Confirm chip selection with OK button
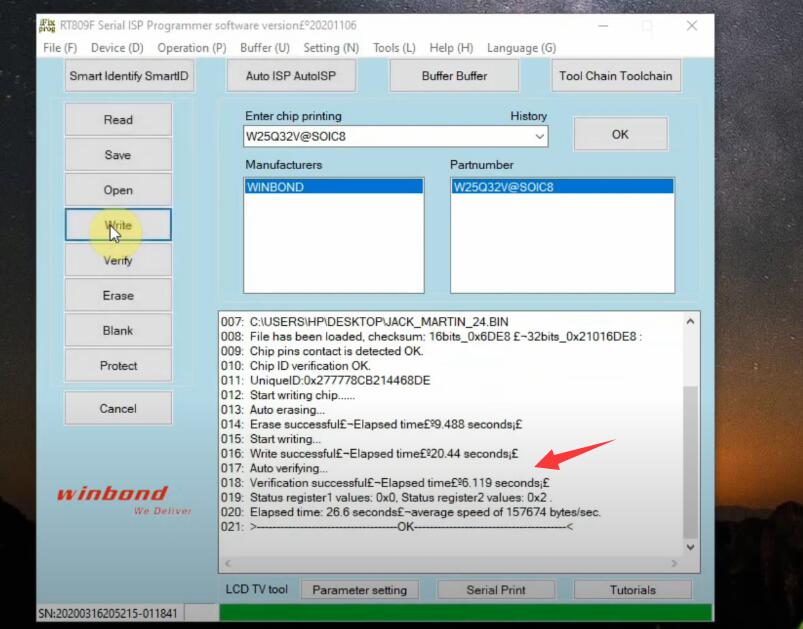Viewport: 803px width, 629px height. click(620, 134)
